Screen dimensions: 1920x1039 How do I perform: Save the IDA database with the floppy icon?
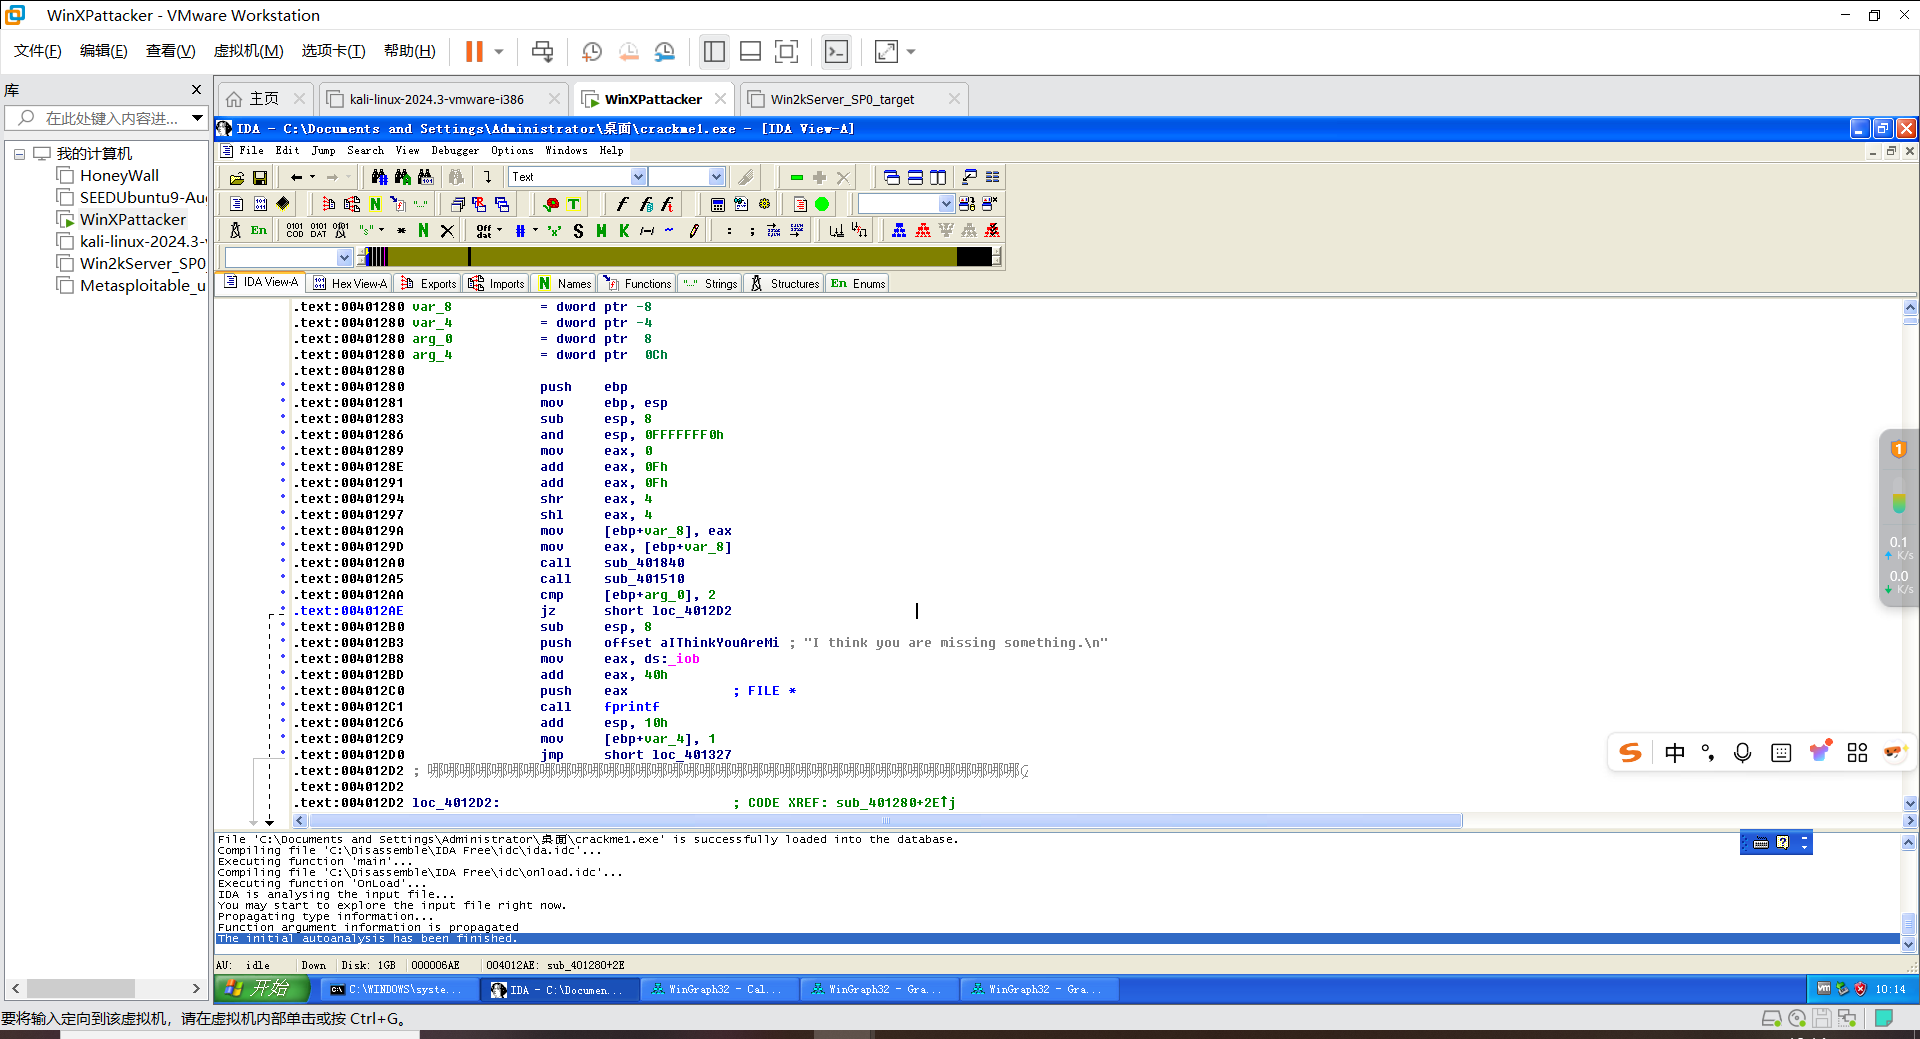click(260, 178)
